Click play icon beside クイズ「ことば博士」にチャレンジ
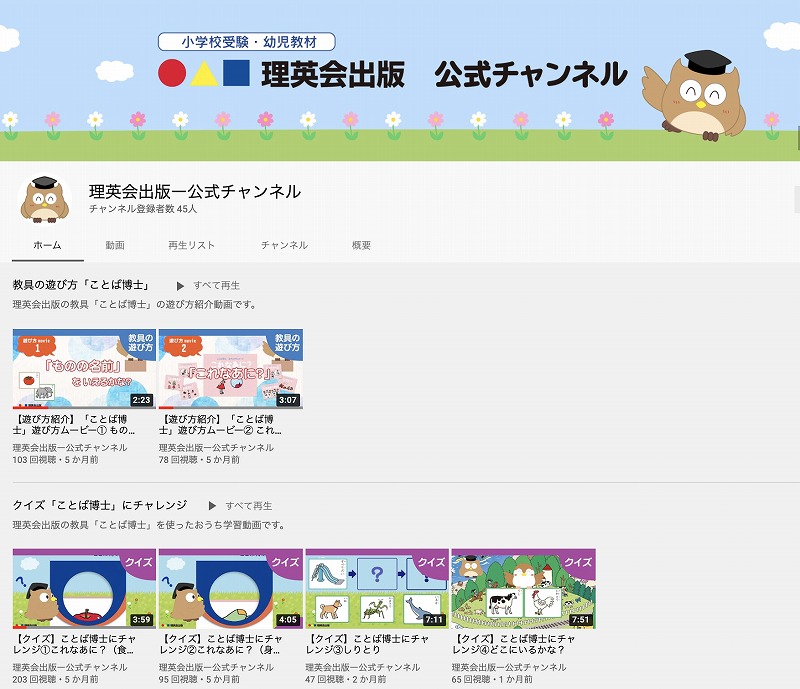 [212, 506]
